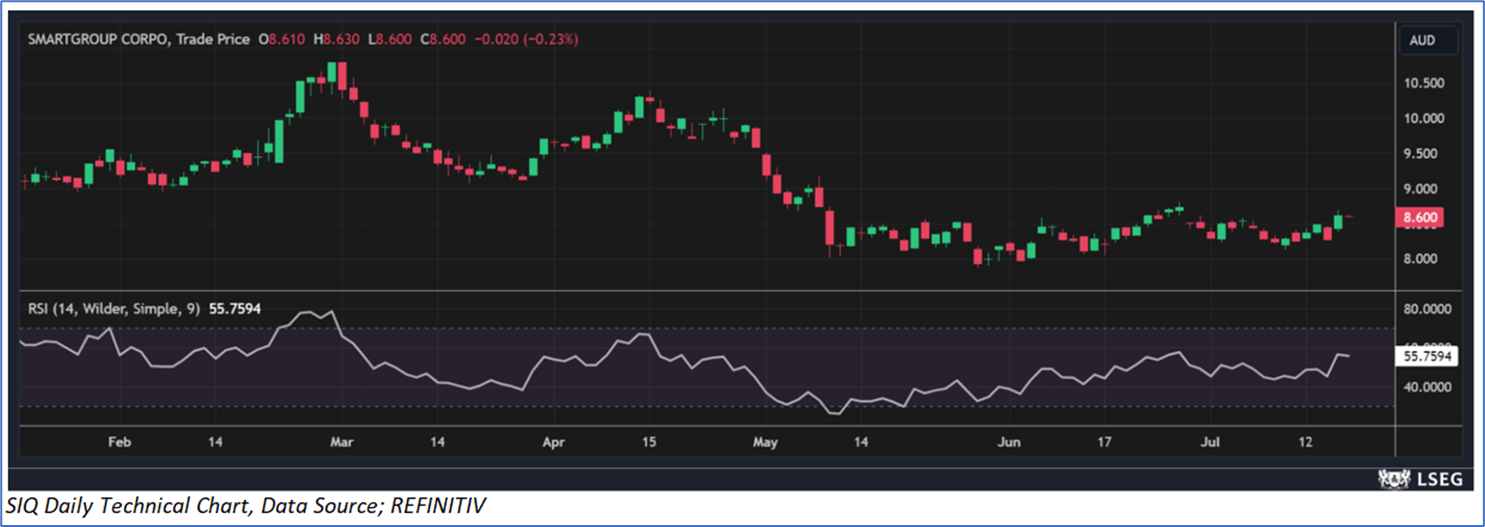This screenshot has height=527, width=1485.
Task: Click the Mar date axis label
Action: pyautogui.click(x=342, y=441)
